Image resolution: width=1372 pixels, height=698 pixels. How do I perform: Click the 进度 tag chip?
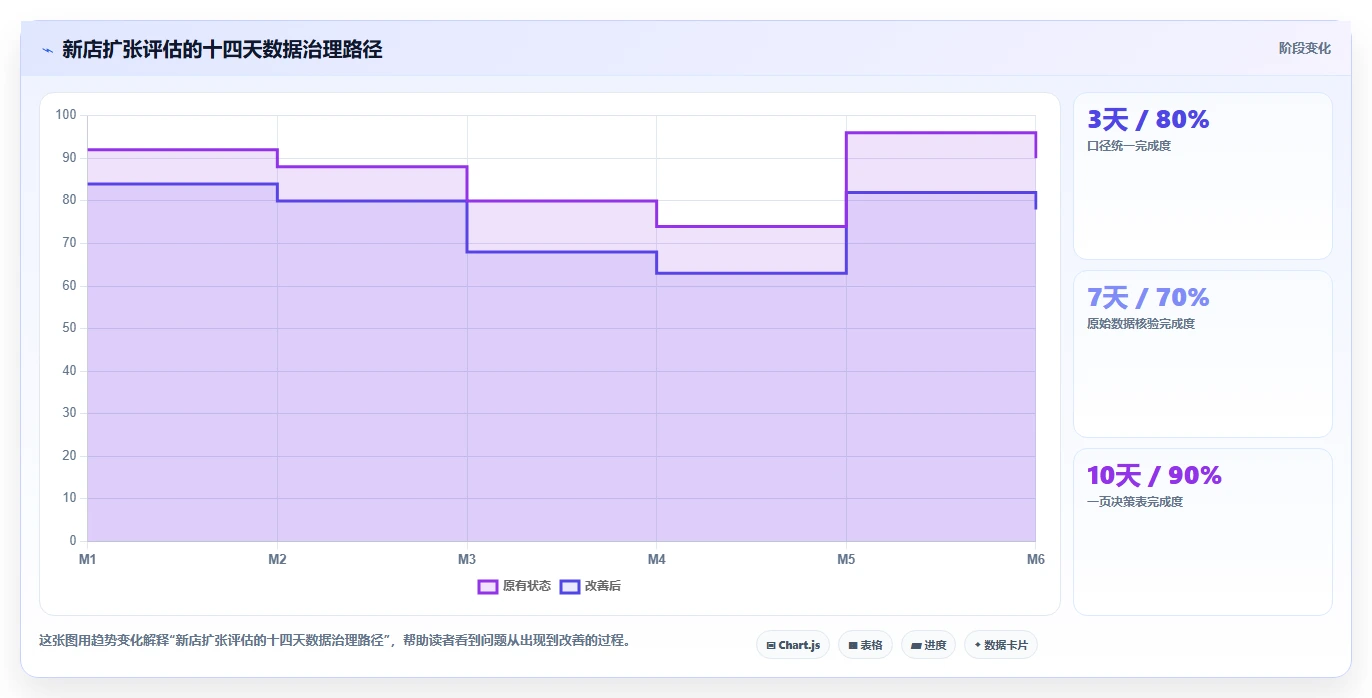coord(928,645)
